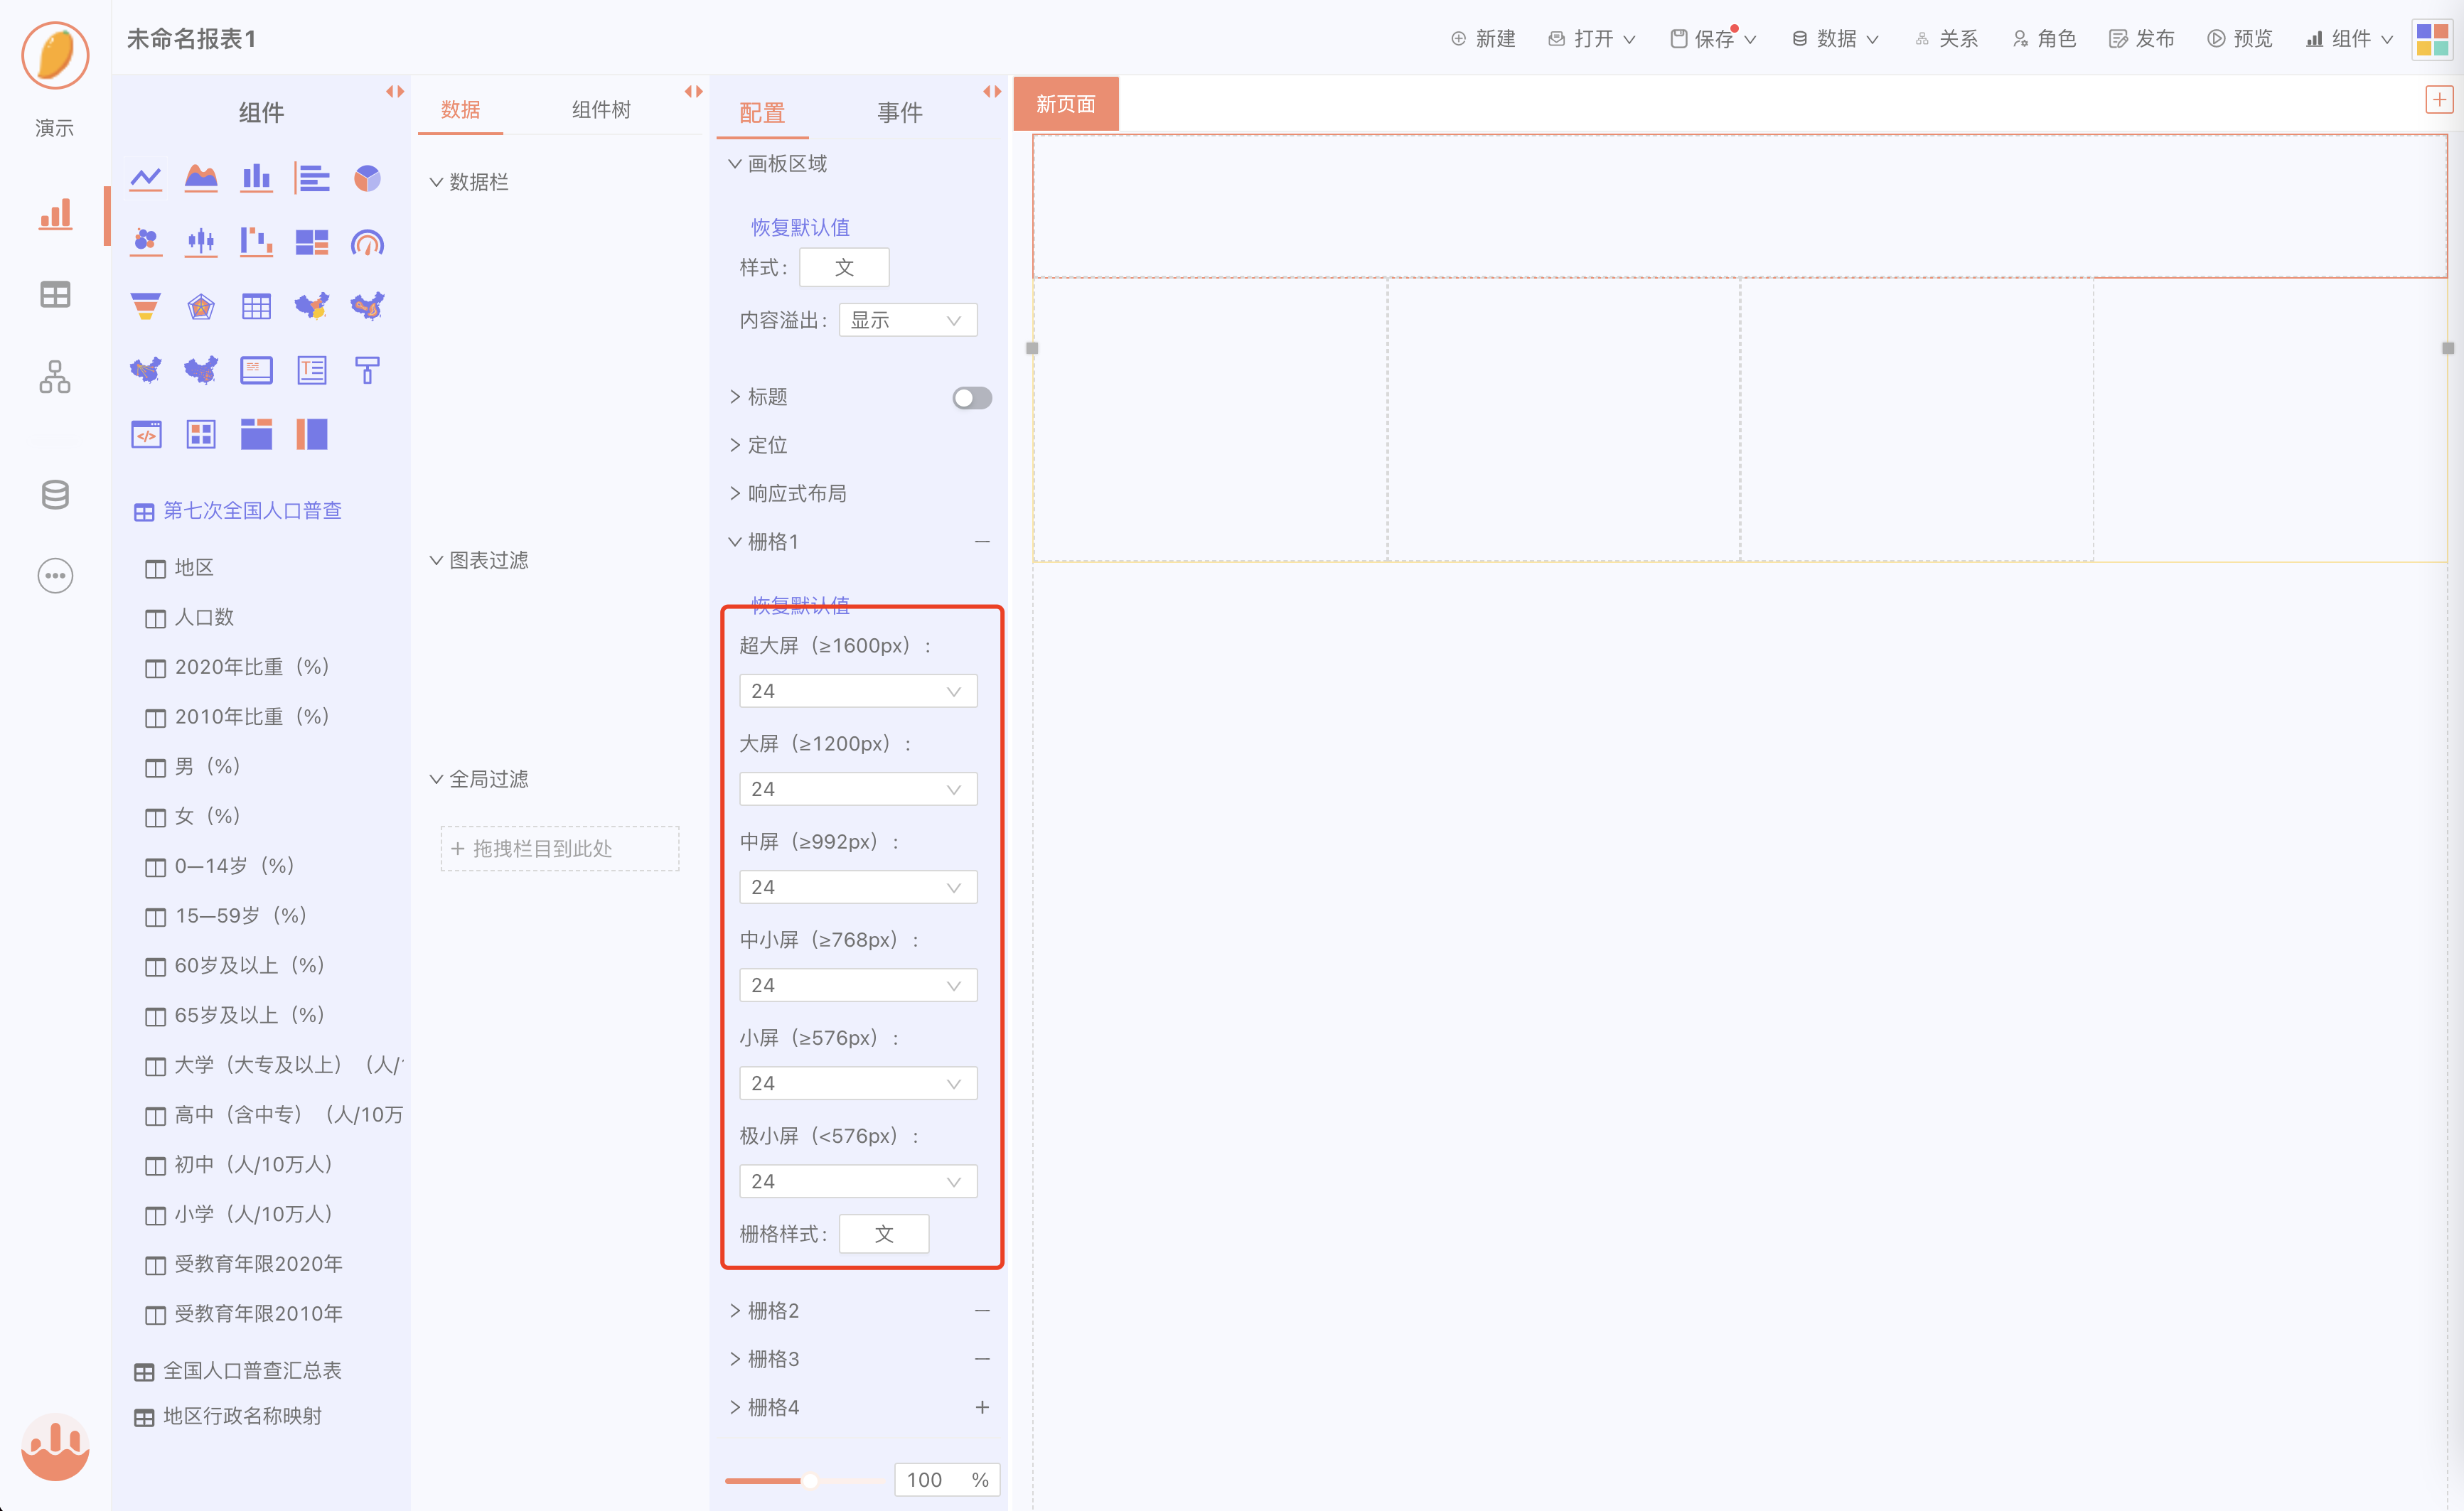Viewport: 2464px width, 1511px height.
Task: Select the tabbed panel layout component
Action: tap(256, 434)
